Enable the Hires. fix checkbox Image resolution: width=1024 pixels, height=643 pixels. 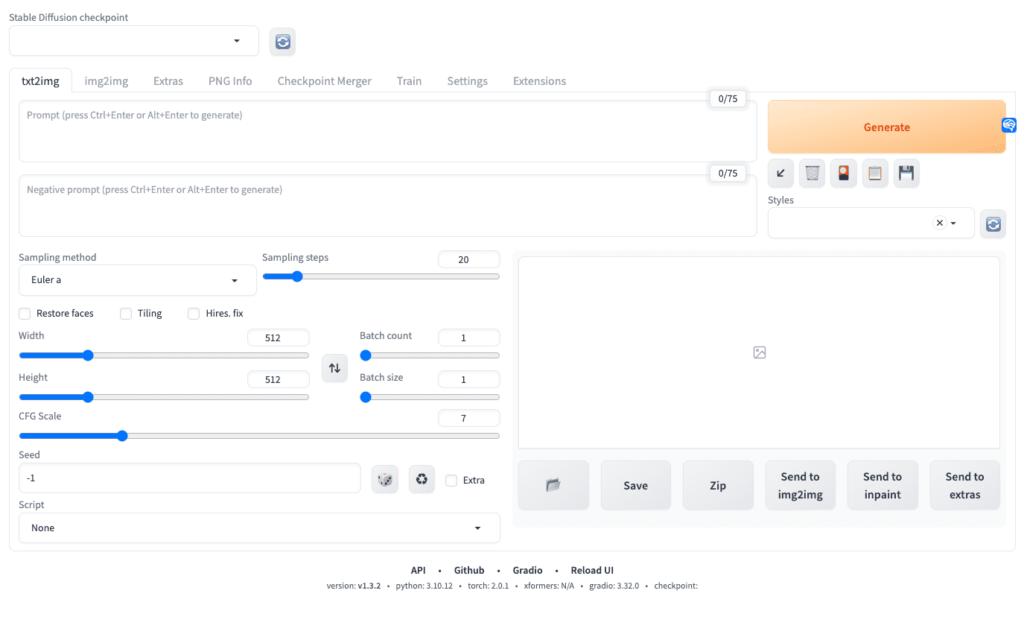(194, 314)
